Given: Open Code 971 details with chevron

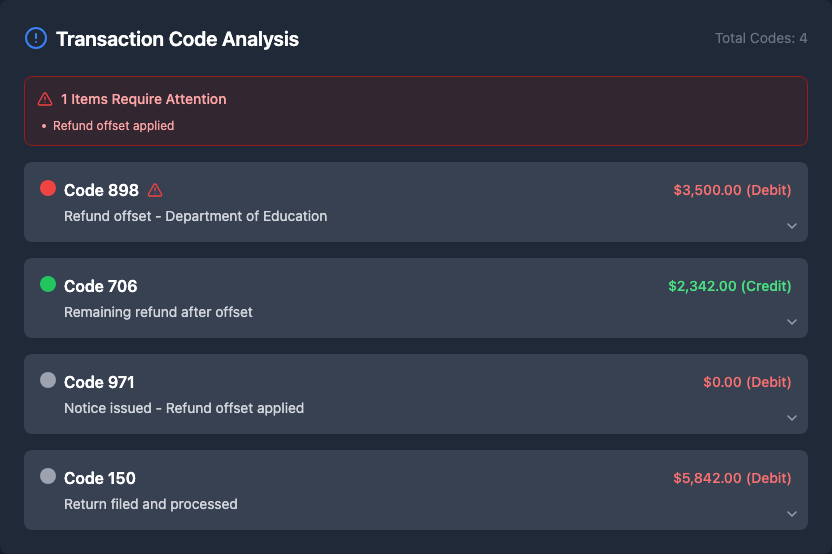Looking at the screenshot, I should pos(792,418).
